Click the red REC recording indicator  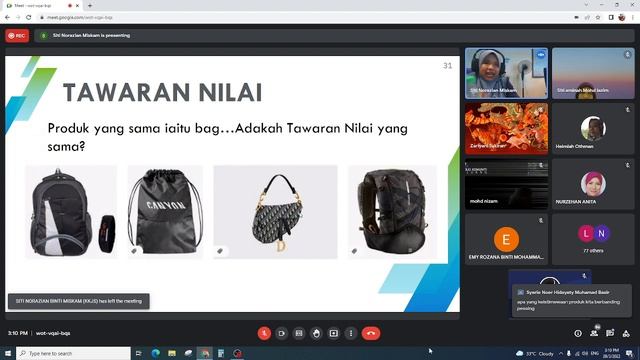coord(17,36)
